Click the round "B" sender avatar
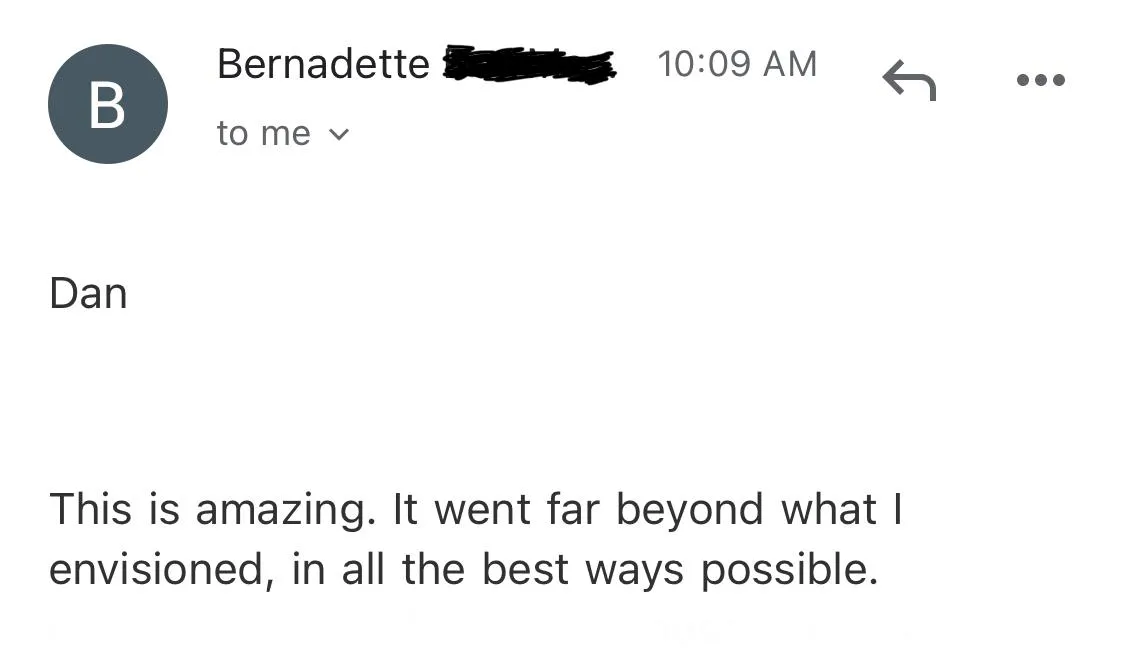Screen dimensions: 1125x652 (107, 104)
